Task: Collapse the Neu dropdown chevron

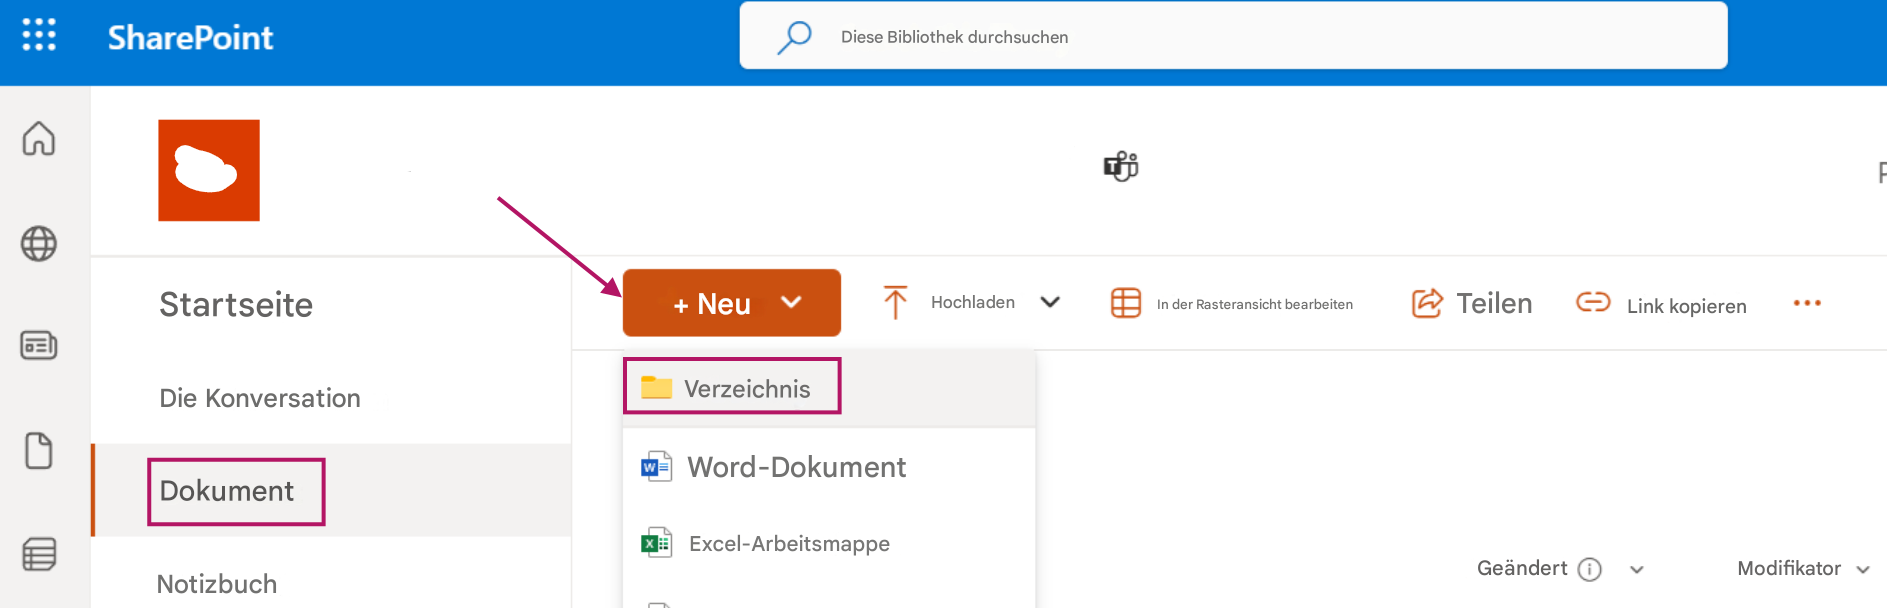Action: tap(791, 302)
